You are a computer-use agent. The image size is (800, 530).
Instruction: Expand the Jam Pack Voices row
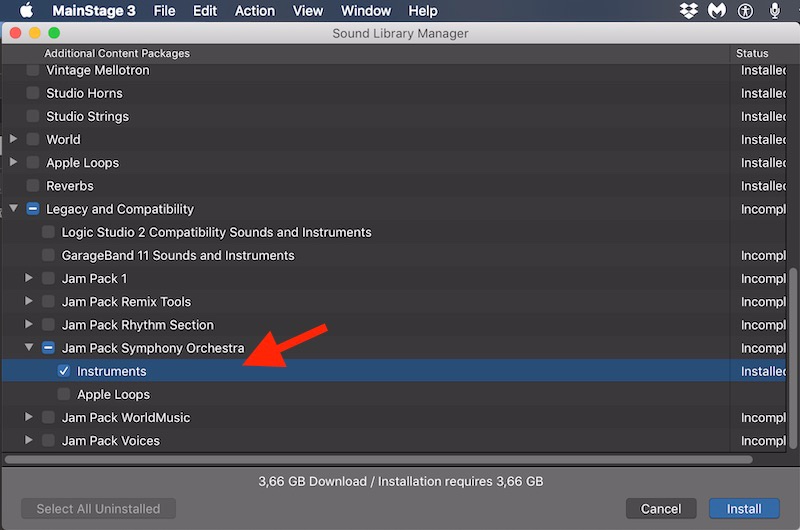click(x=29, y=440)
